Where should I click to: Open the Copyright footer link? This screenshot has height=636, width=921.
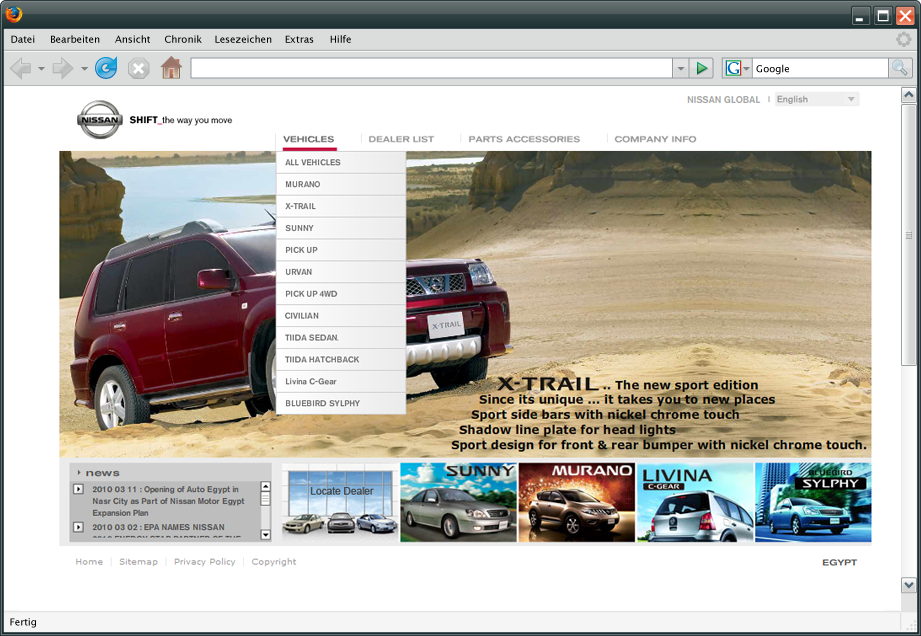[x=274, y=562]
